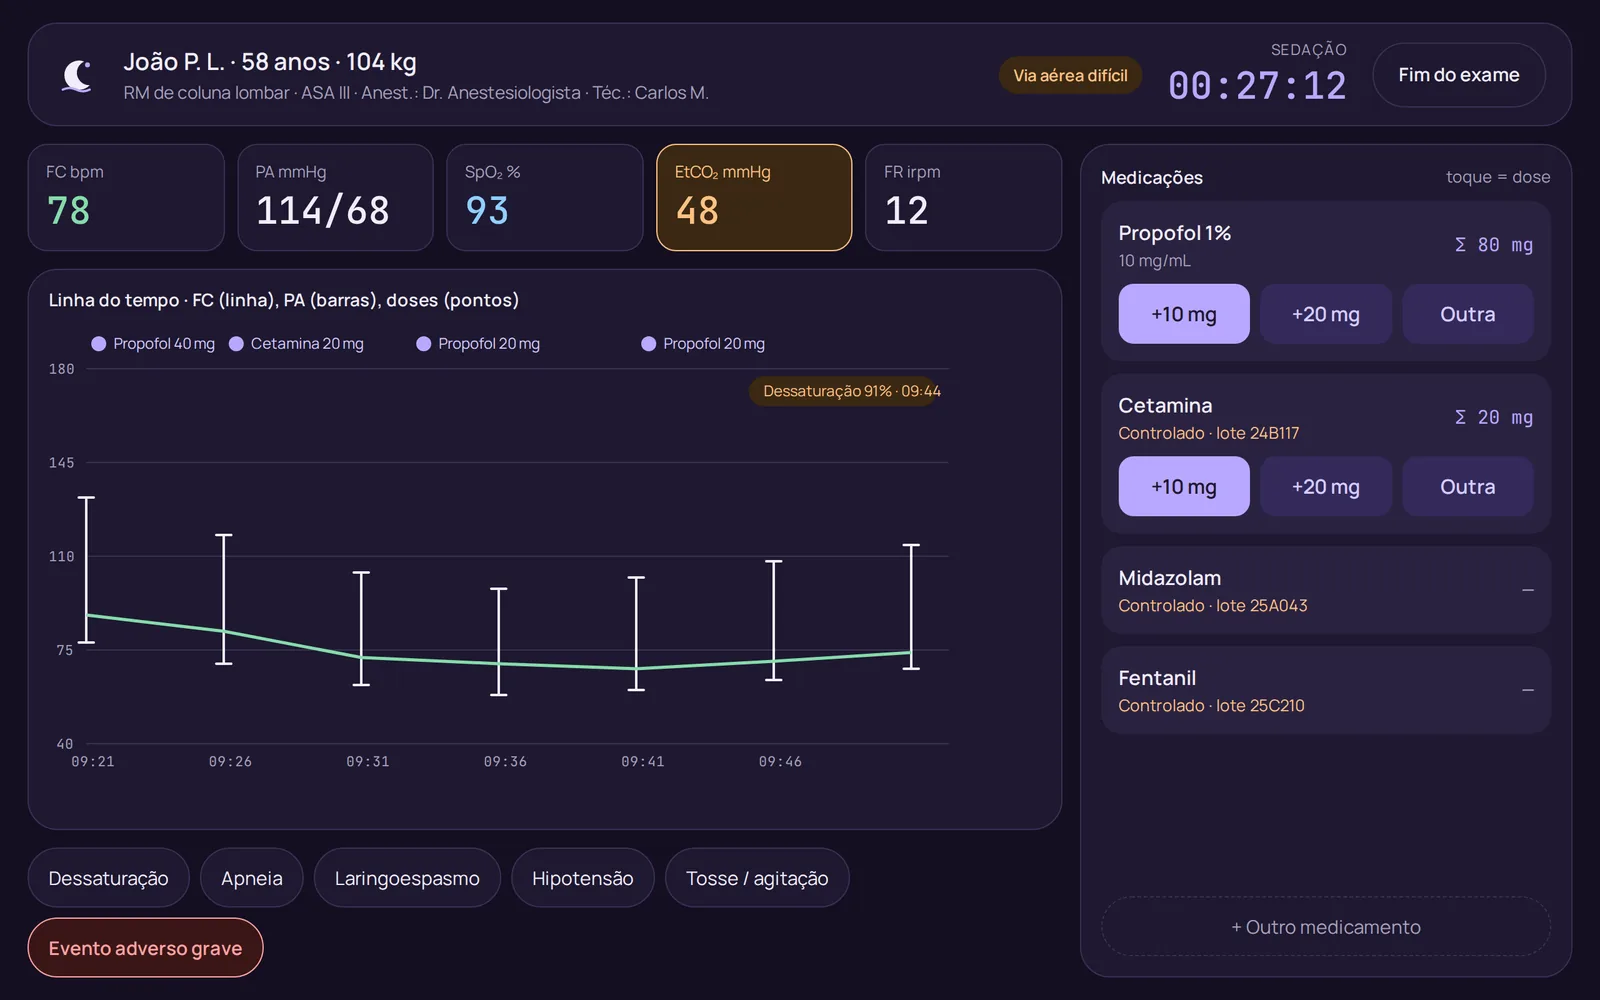This screenshot has width=1600, height=1000.
Task: Select the SpO₂ % vital card
Action: click(x=544, y=197)
